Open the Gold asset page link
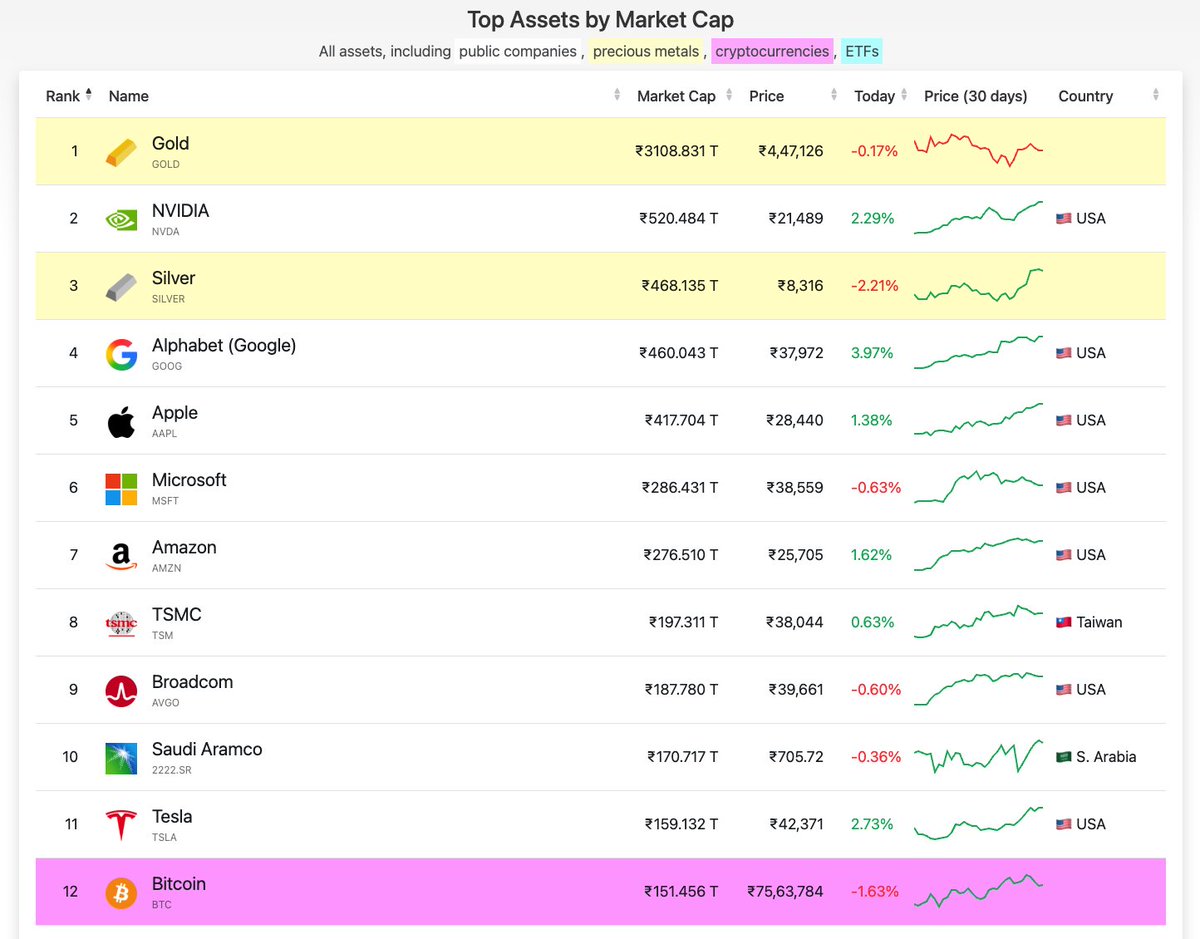Image resolution: width=1200 pixels, height=939 pixels. point(170,143)
